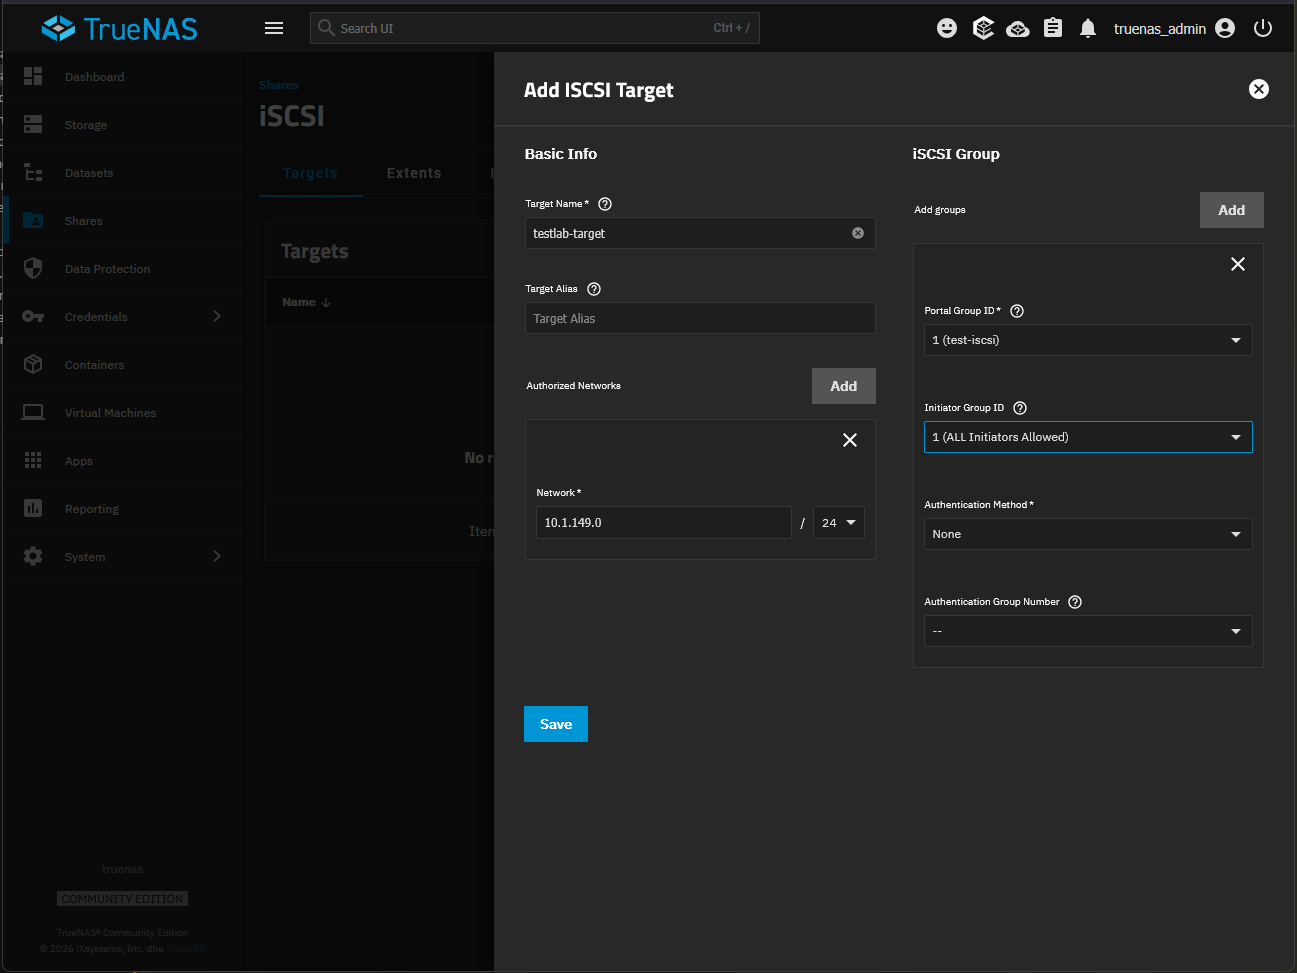Remove the authorized network entry

[x=850, y=440]
